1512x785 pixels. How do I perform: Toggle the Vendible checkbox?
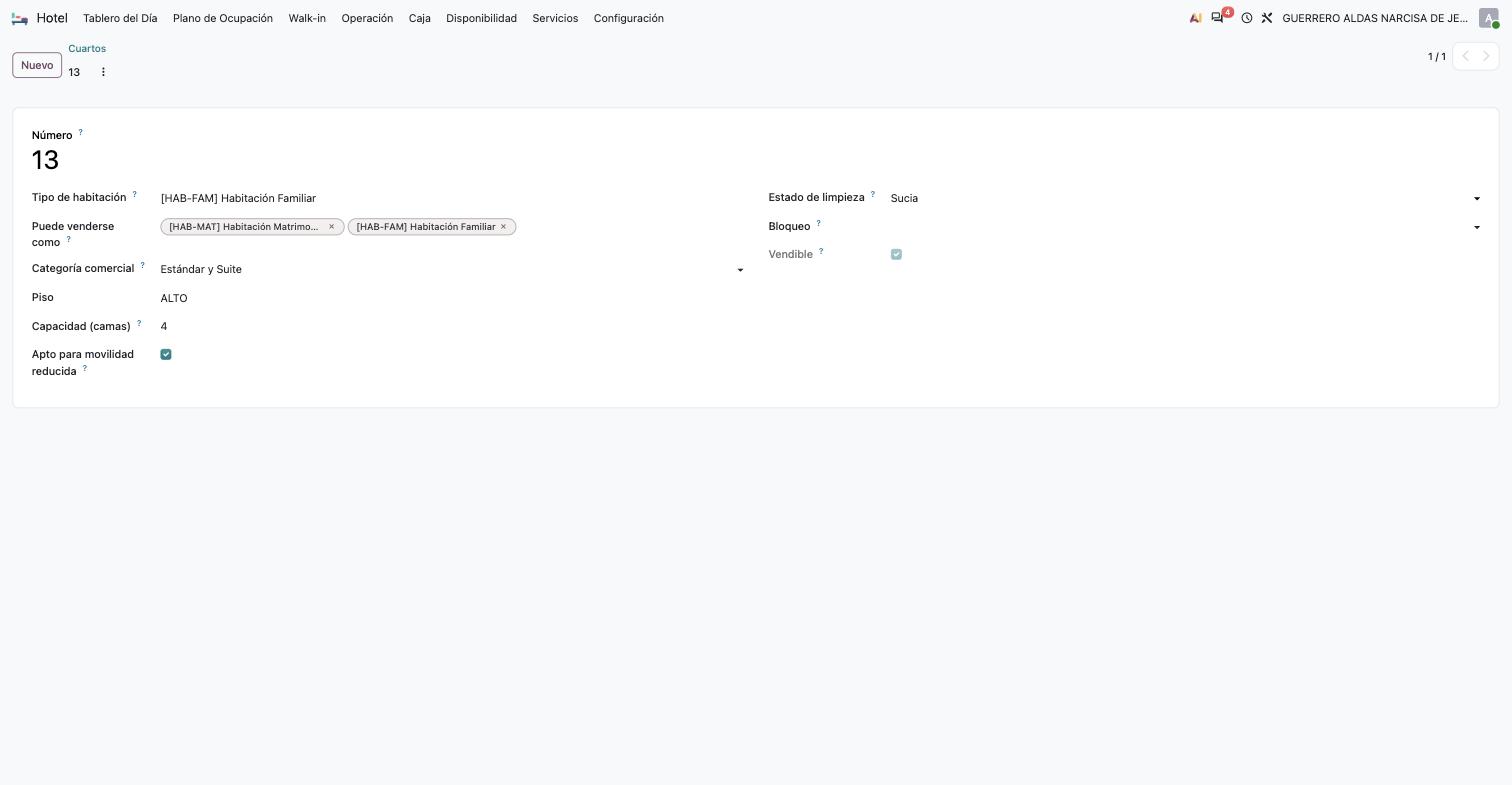(x=896, y=254)
